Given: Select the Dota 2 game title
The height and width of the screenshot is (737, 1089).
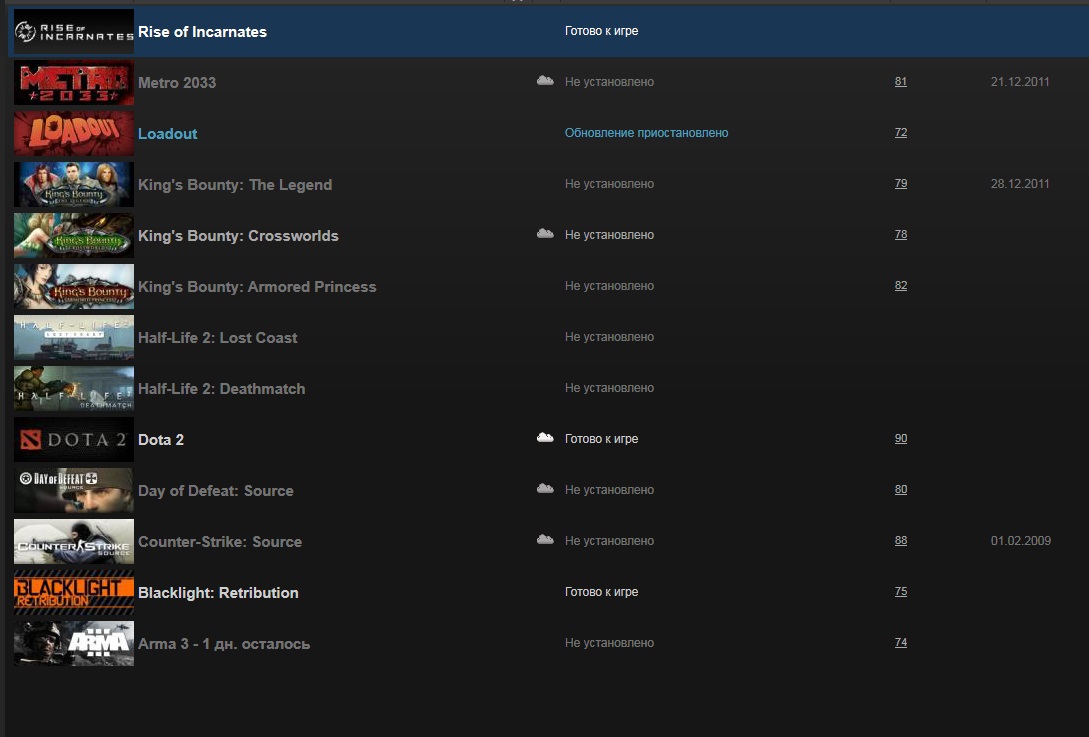Looking at the screenshot, I should click(x=160, y=440).
